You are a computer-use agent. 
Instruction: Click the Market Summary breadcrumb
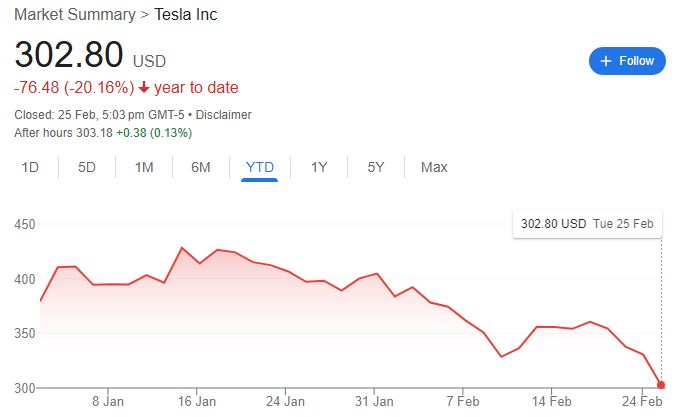(x=70, y=15)
